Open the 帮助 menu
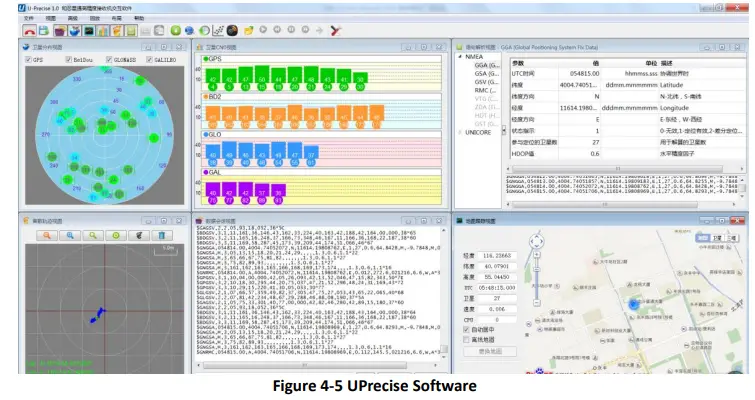 point(139,18)
